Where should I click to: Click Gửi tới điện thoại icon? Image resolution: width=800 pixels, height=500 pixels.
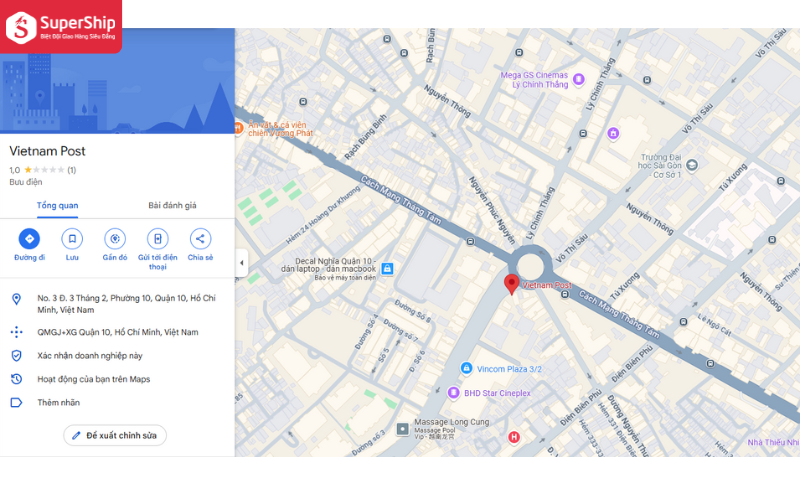coord(158,238)
